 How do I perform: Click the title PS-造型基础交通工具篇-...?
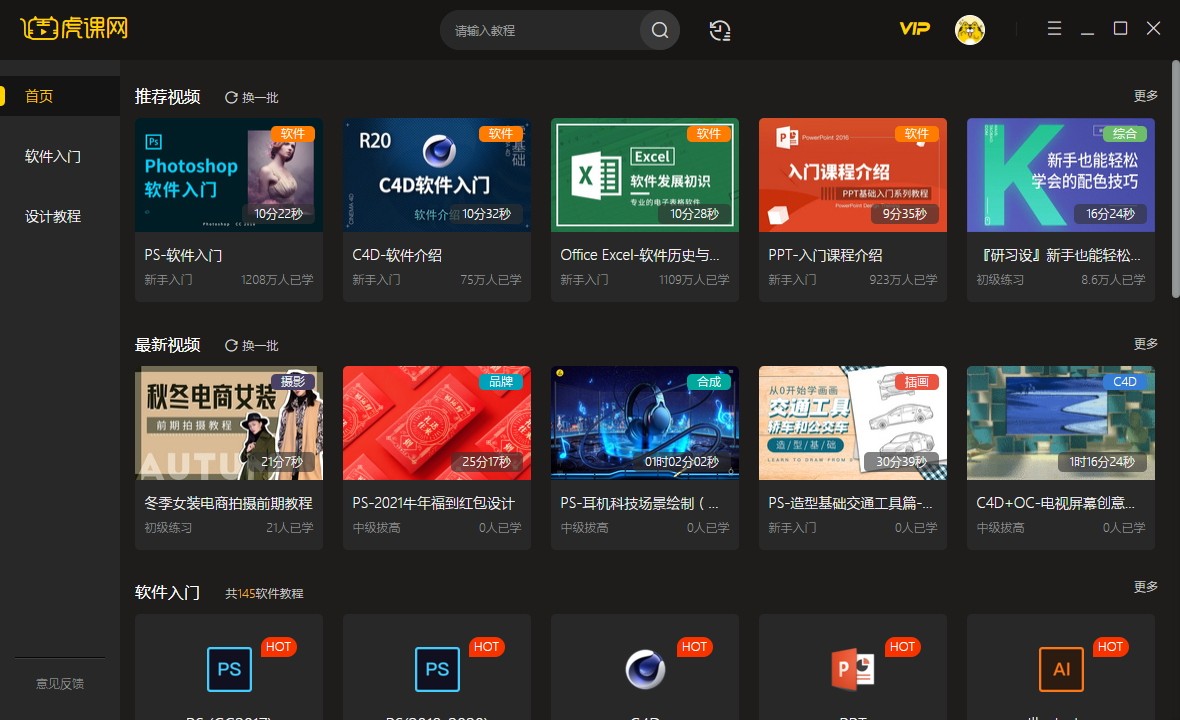850,503
